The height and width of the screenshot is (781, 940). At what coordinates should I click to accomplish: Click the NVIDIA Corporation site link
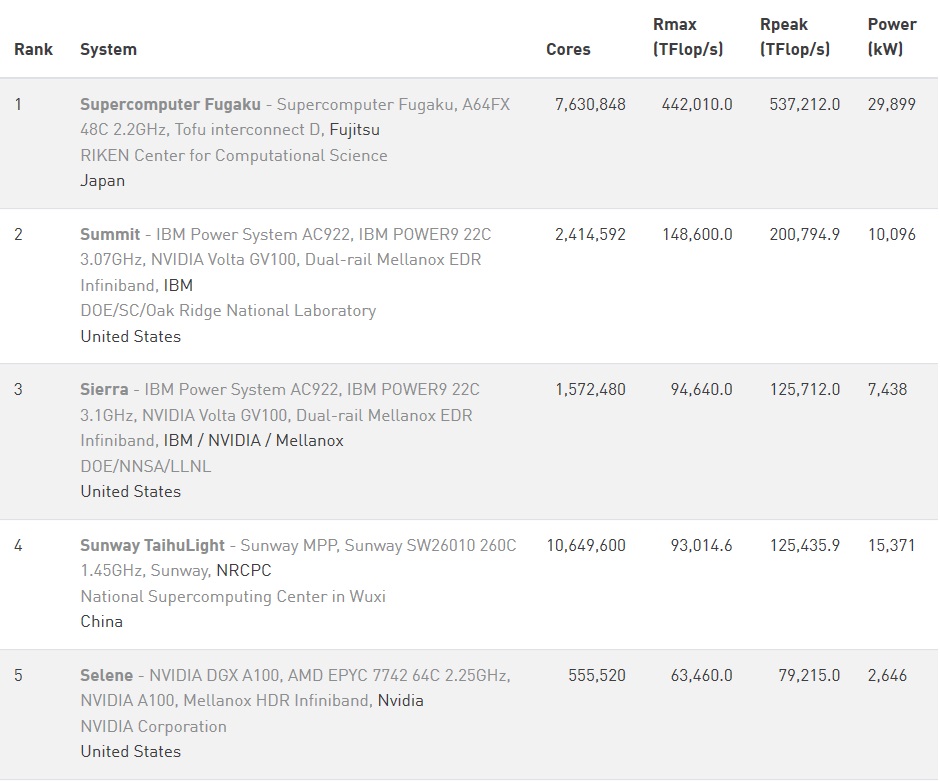pos(153,726)
